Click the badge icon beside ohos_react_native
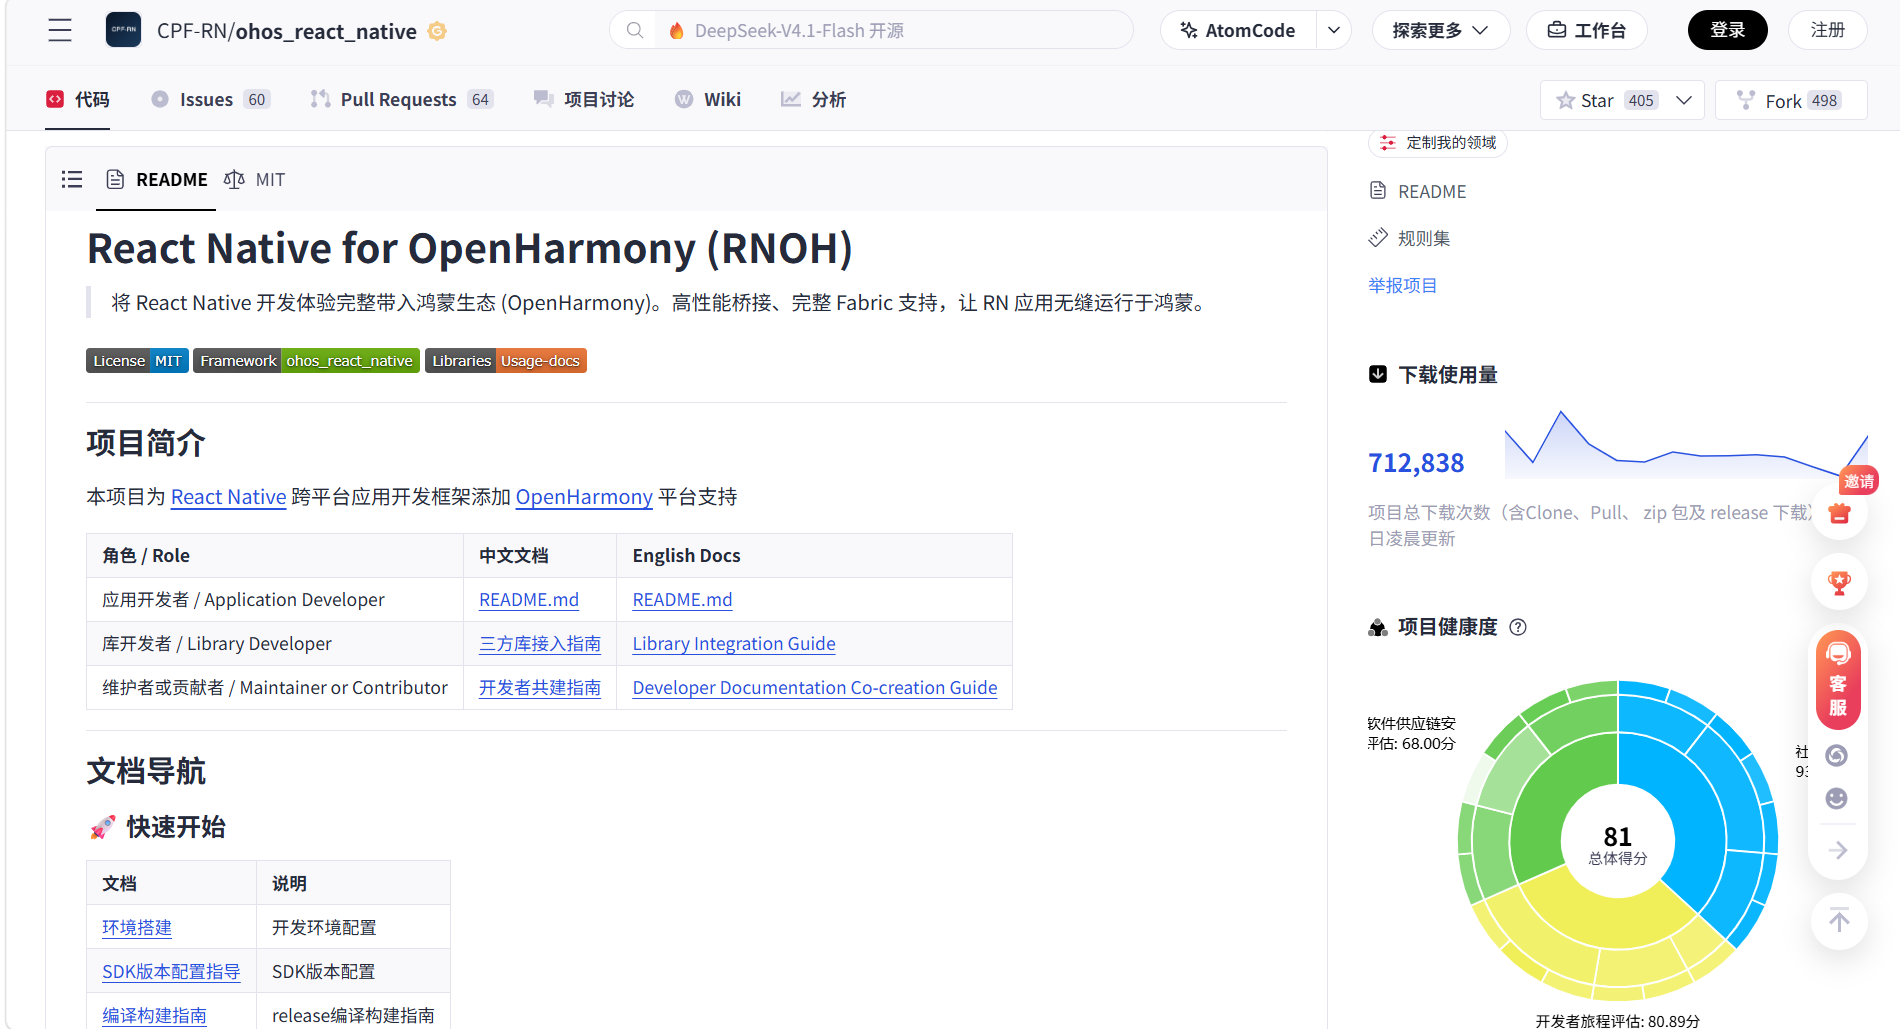This screenshot has height=1029, width=1900. pyautogui.click(x=437, y=31)
